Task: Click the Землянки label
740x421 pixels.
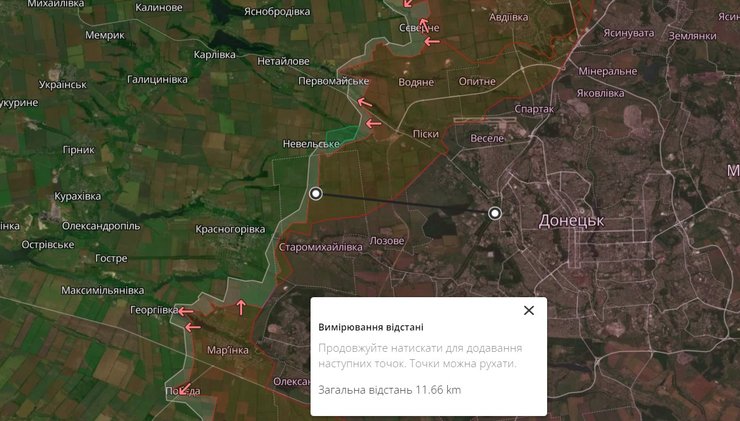Action: point(692,36)
